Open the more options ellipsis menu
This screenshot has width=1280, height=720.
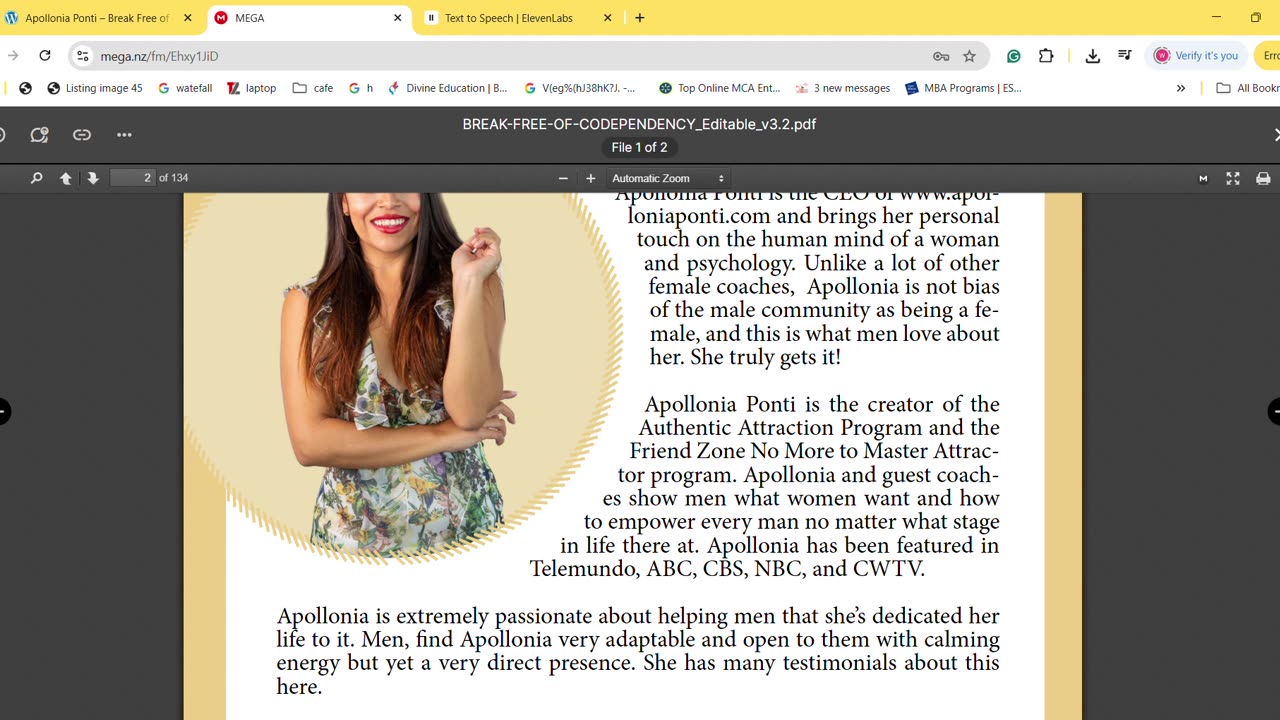click(124, 135)
